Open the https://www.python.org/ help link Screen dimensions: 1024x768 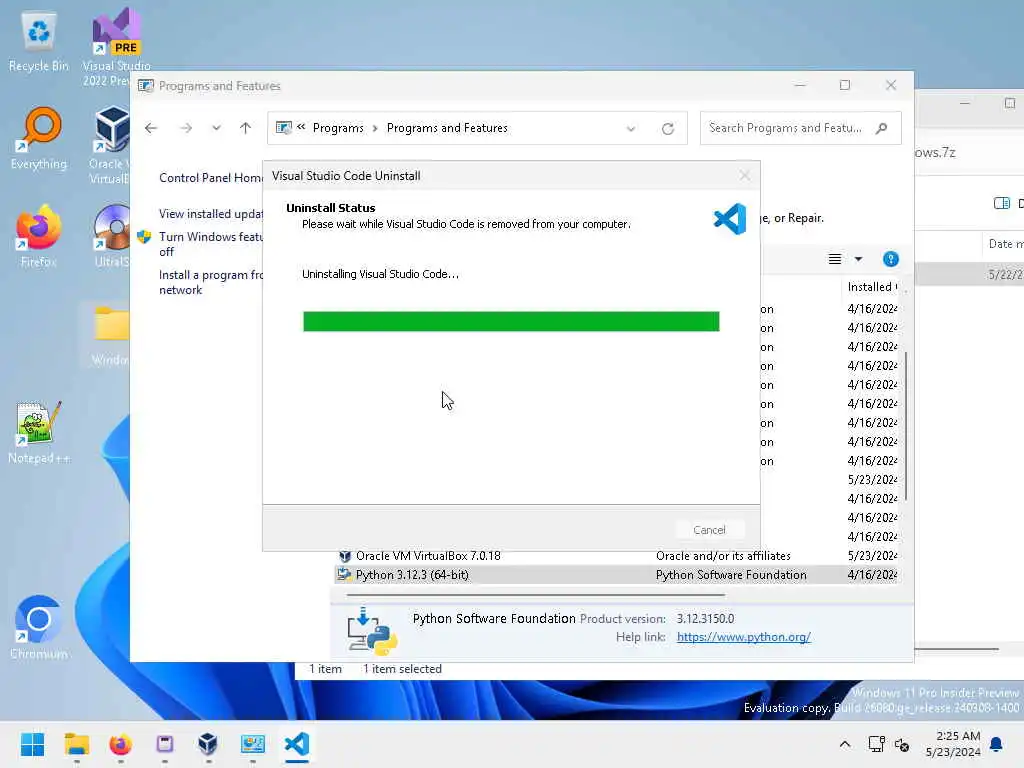(744, 637)
